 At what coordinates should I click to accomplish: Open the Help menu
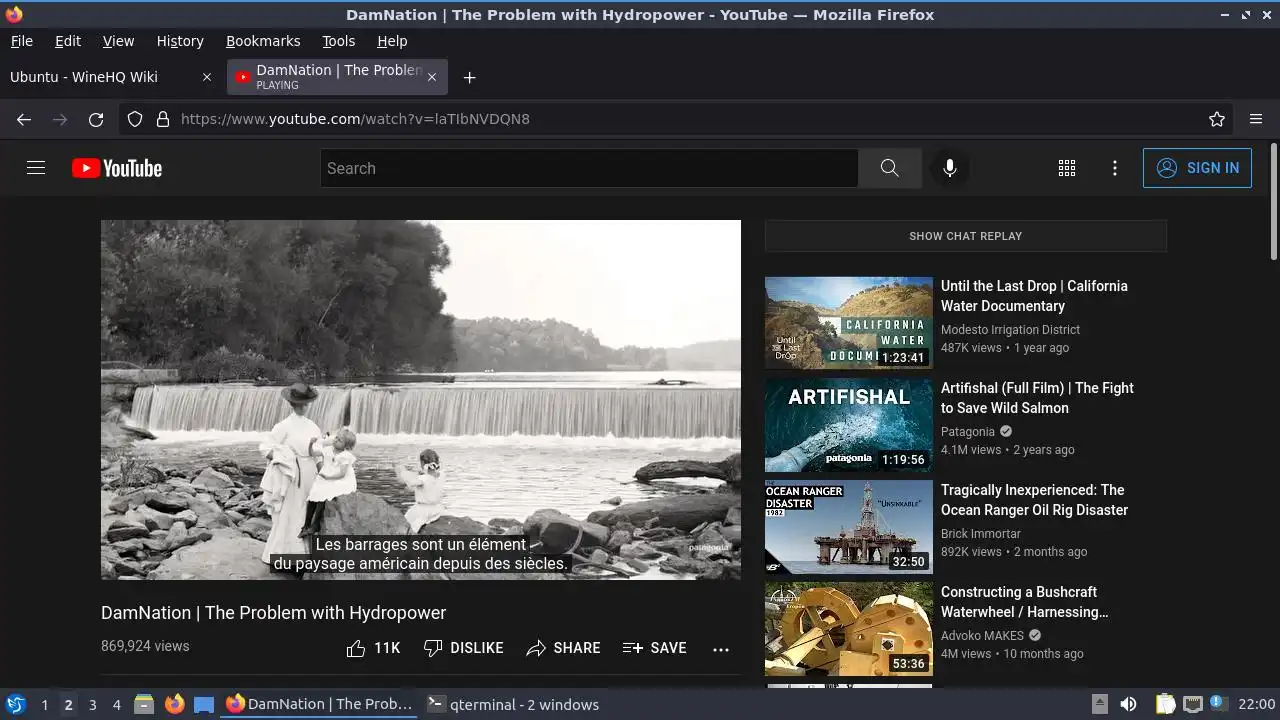392,41
